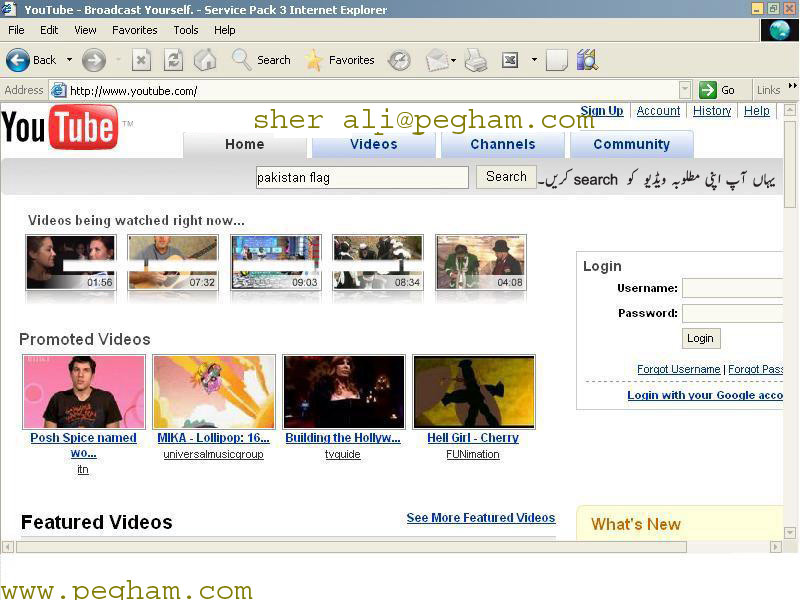
Task: Open the 04:08 video thumbnail
Action: tap(481, 262)
